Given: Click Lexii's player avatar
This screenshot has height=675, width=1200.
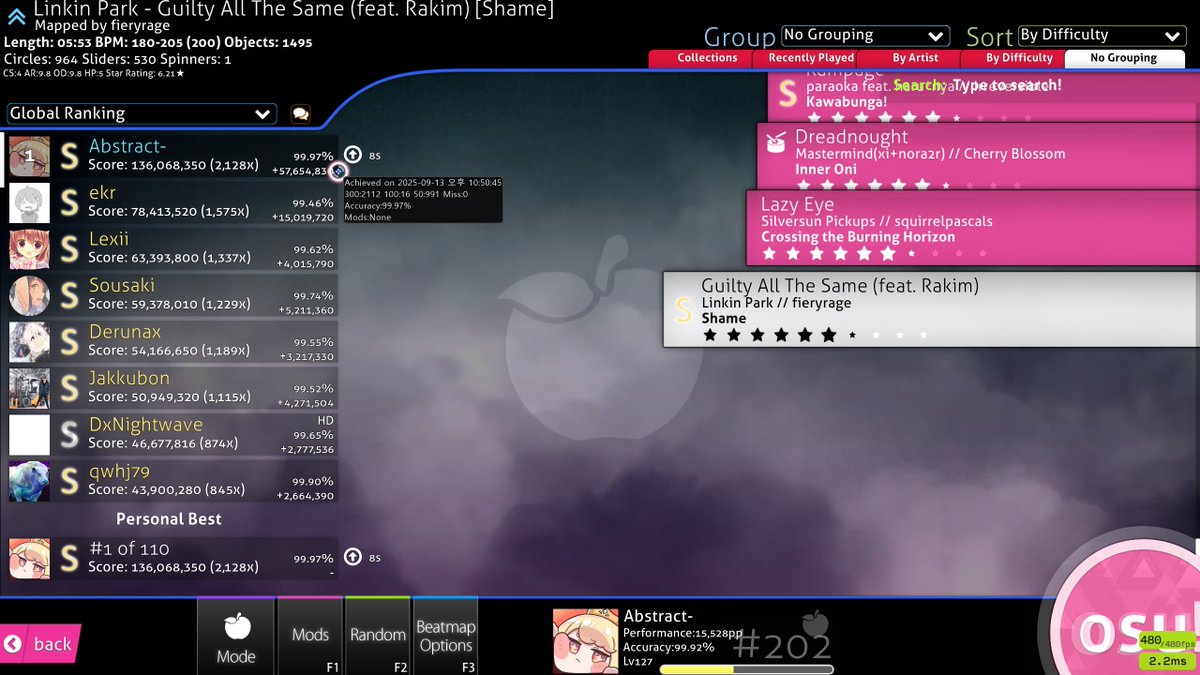Looking at the screenshot, I should [29, 250].
